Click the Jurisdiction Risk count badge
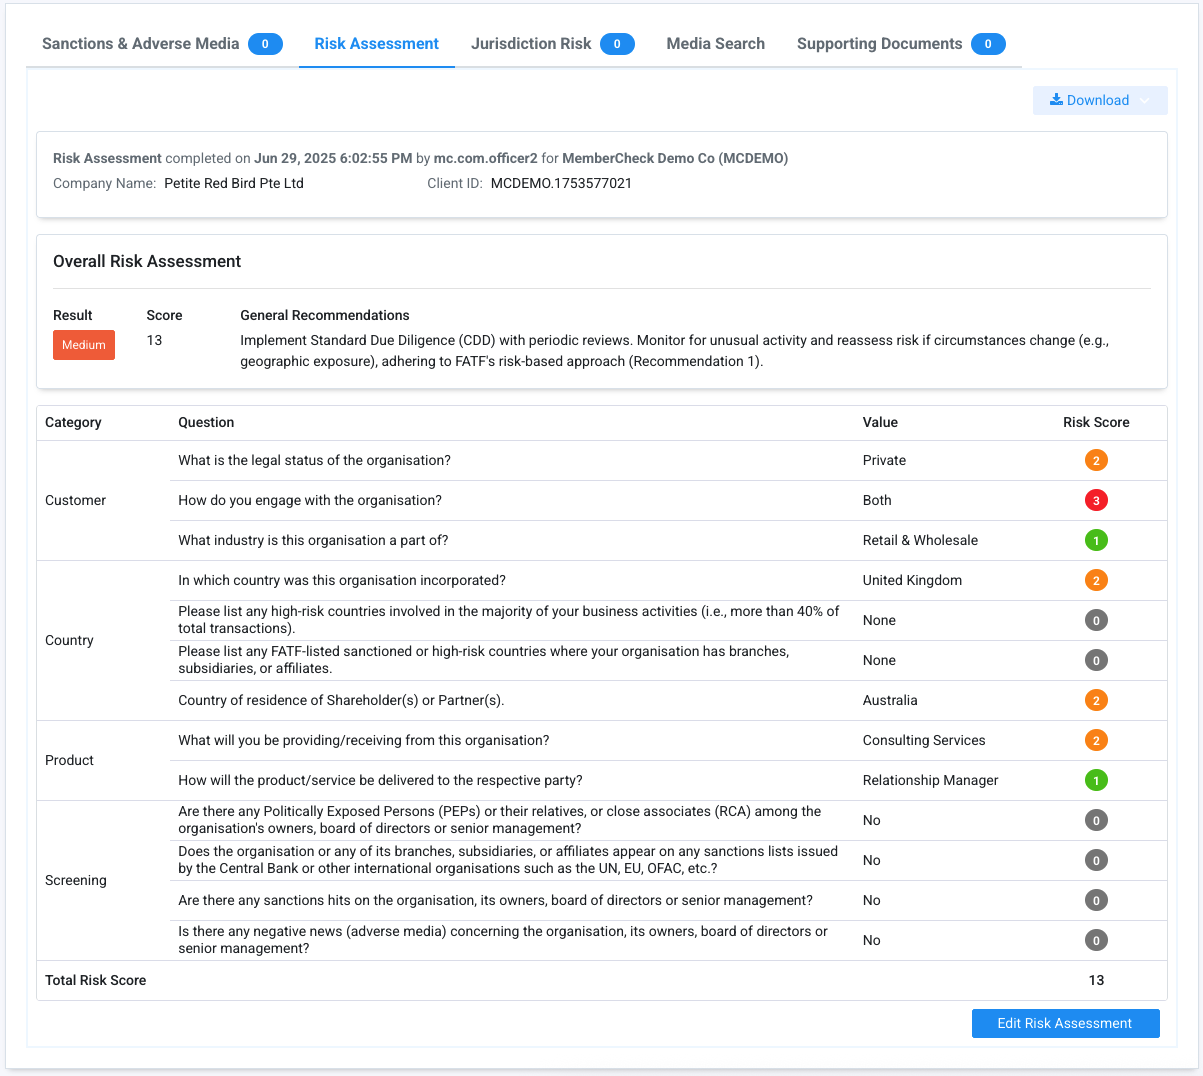 (x=617, y=44)
